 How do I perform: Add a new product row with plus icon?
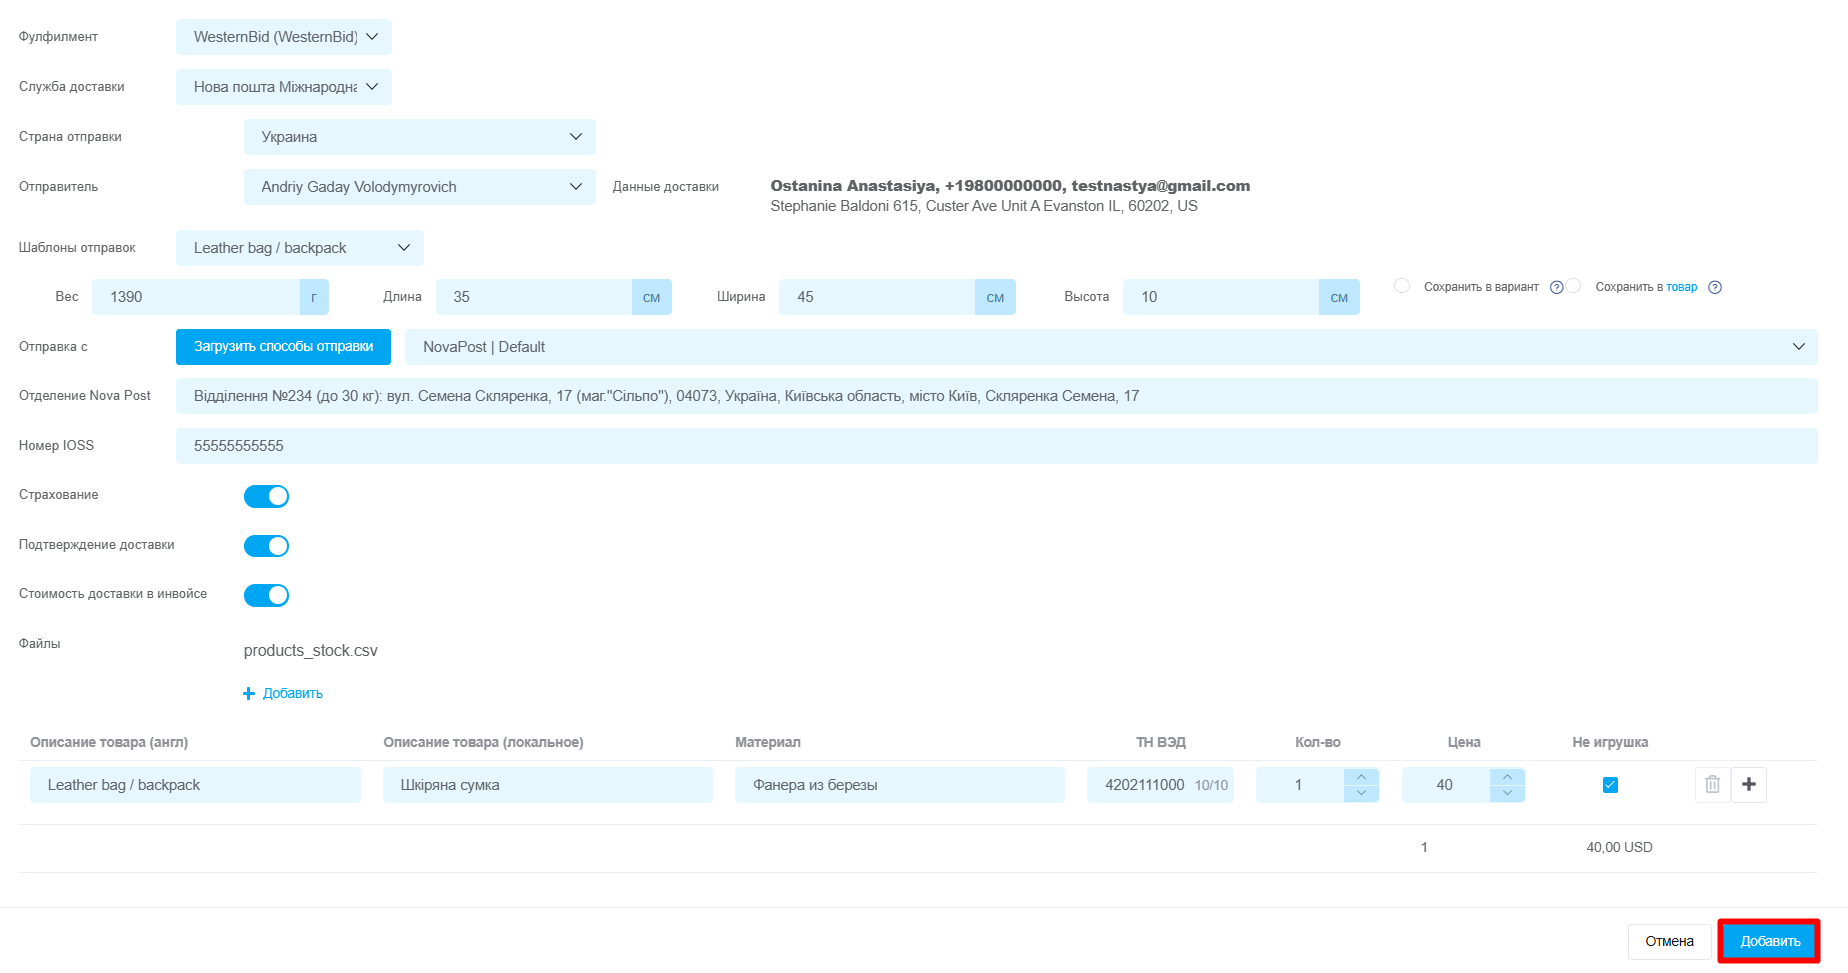click(1749, 785)
